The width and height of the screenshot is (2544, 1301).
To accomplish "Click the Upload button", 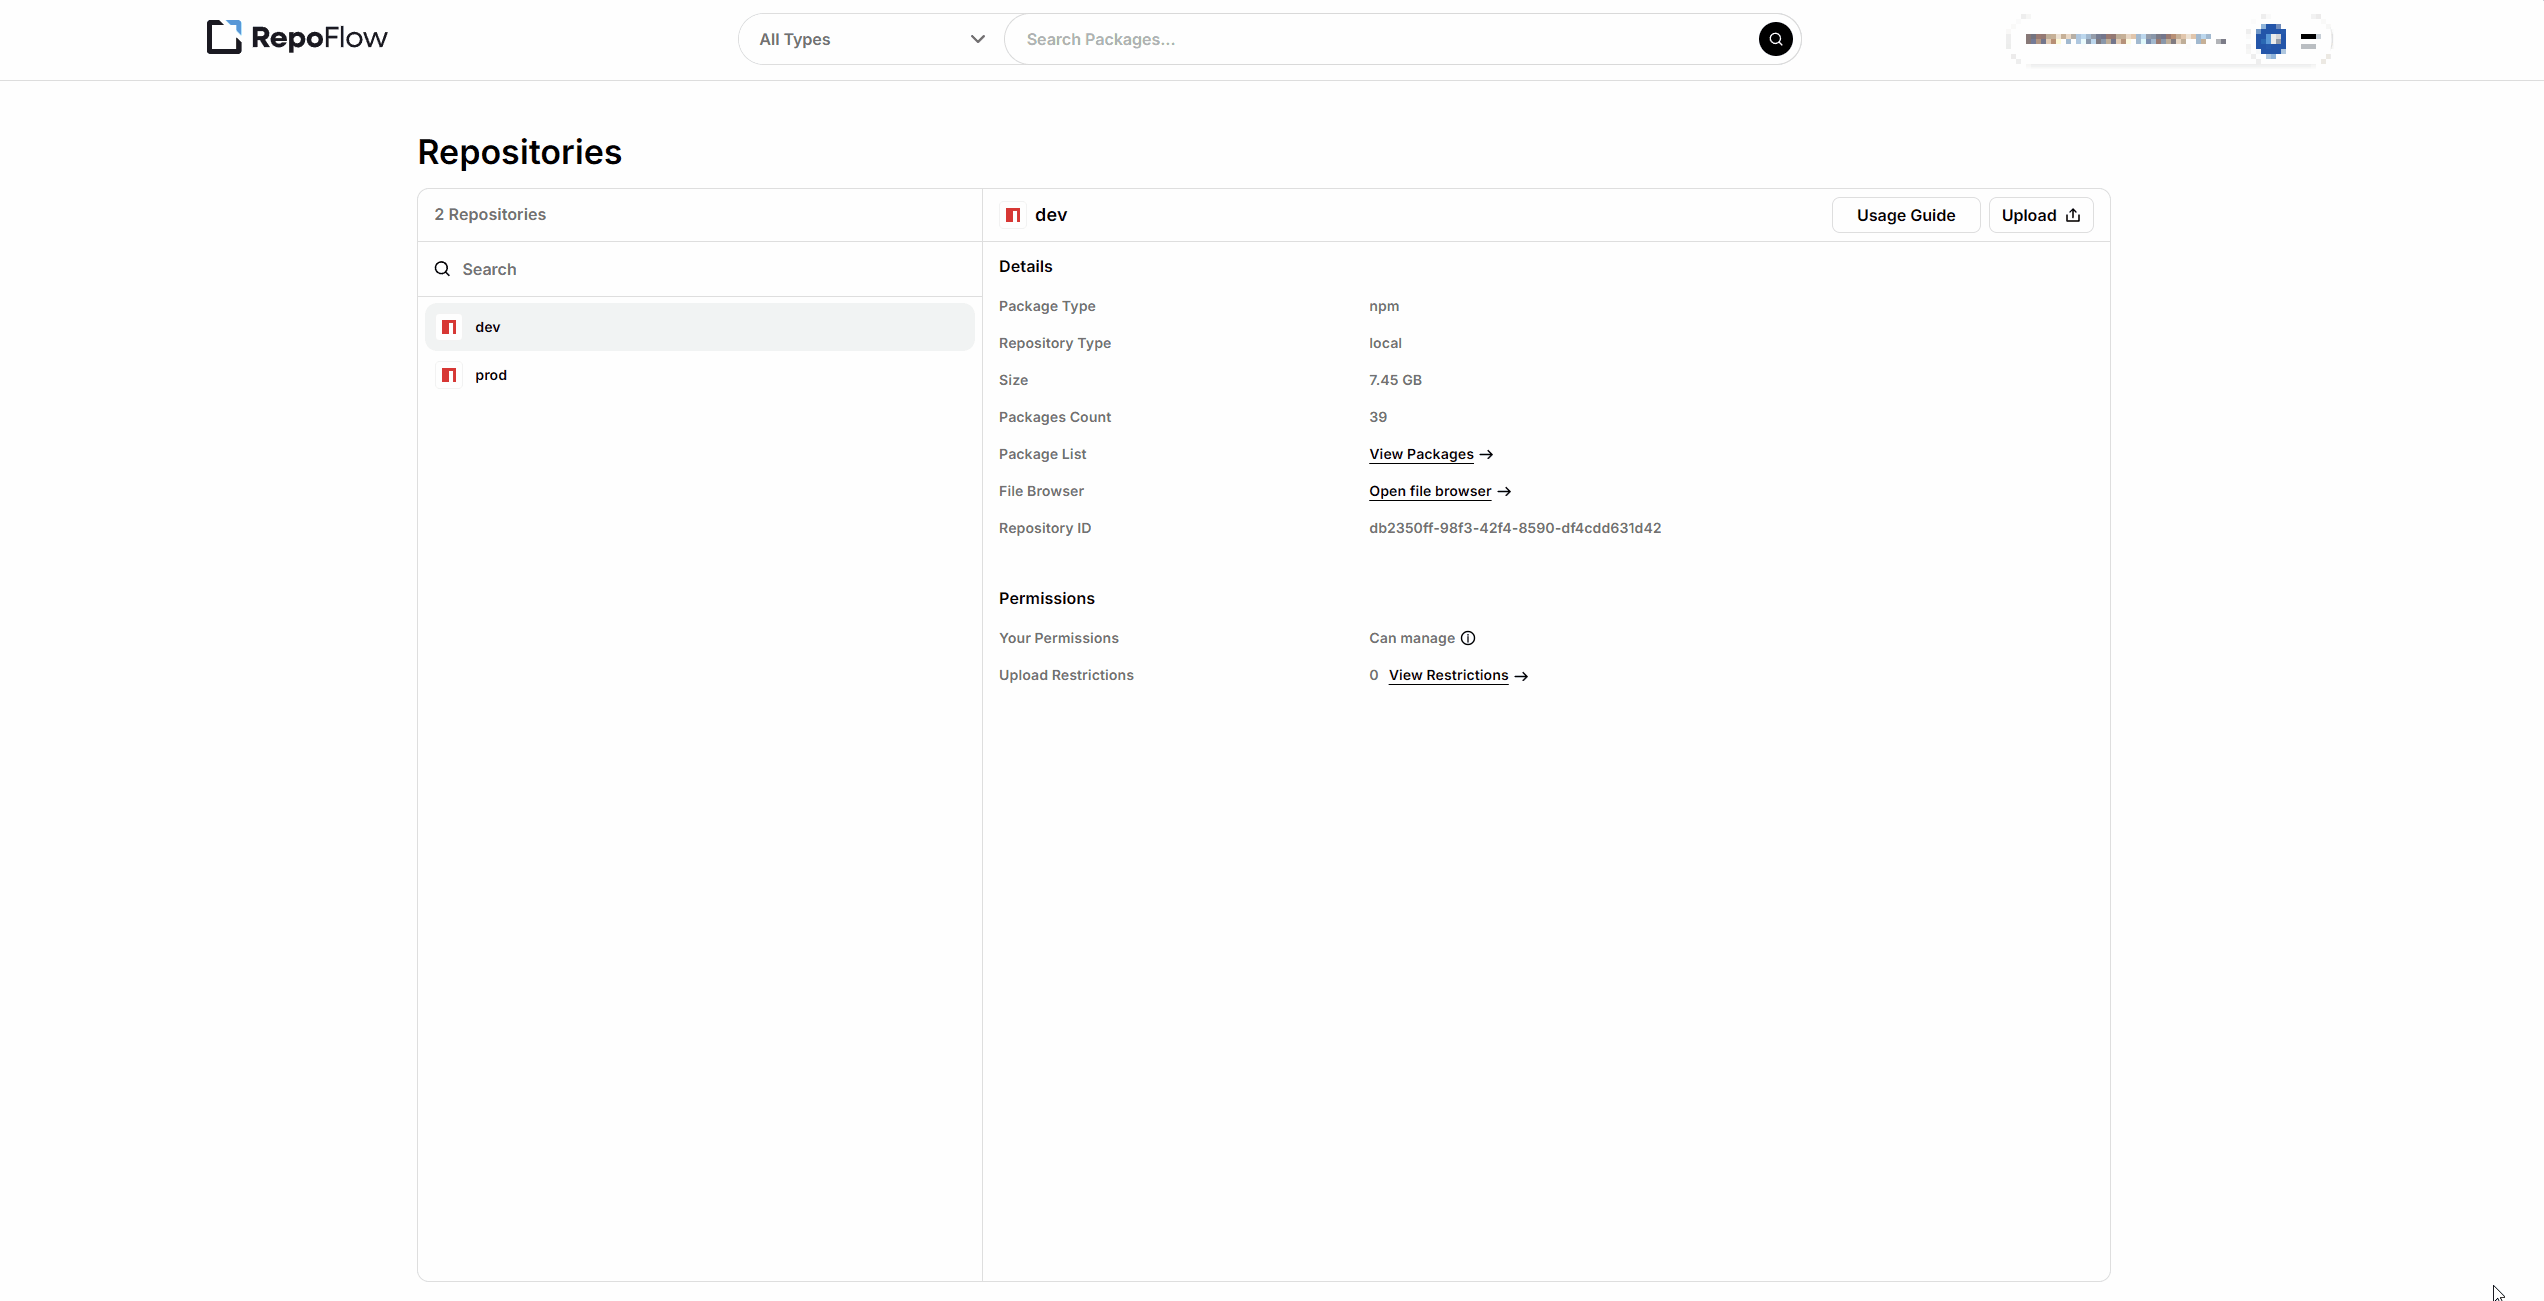I will [2040, 215].
